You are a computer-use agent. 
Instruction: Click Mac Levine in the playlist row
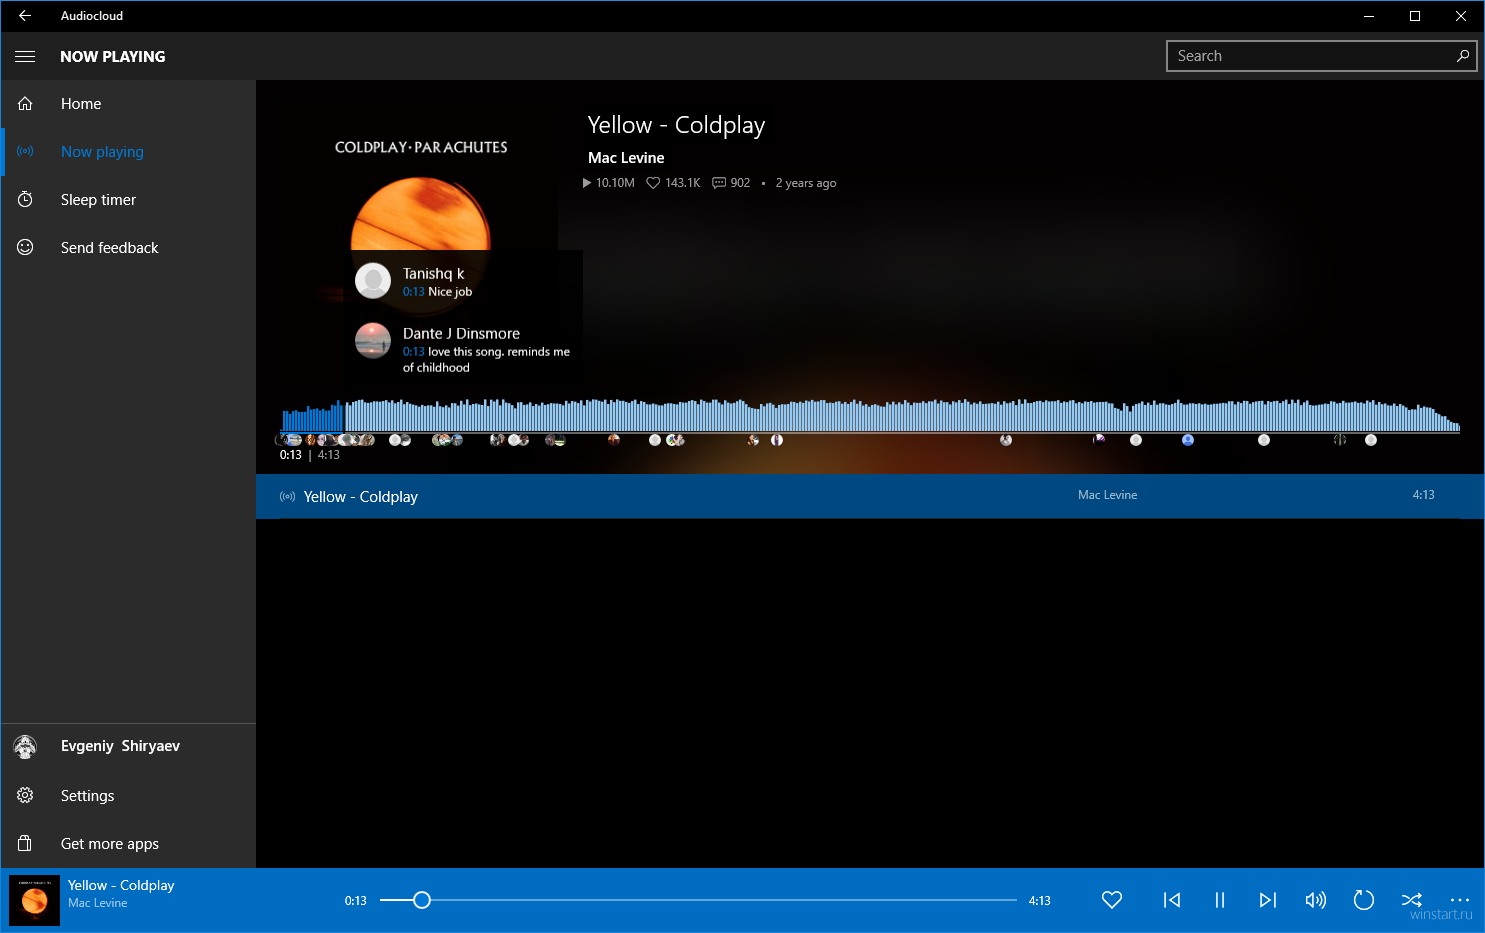coord(1107,495)
